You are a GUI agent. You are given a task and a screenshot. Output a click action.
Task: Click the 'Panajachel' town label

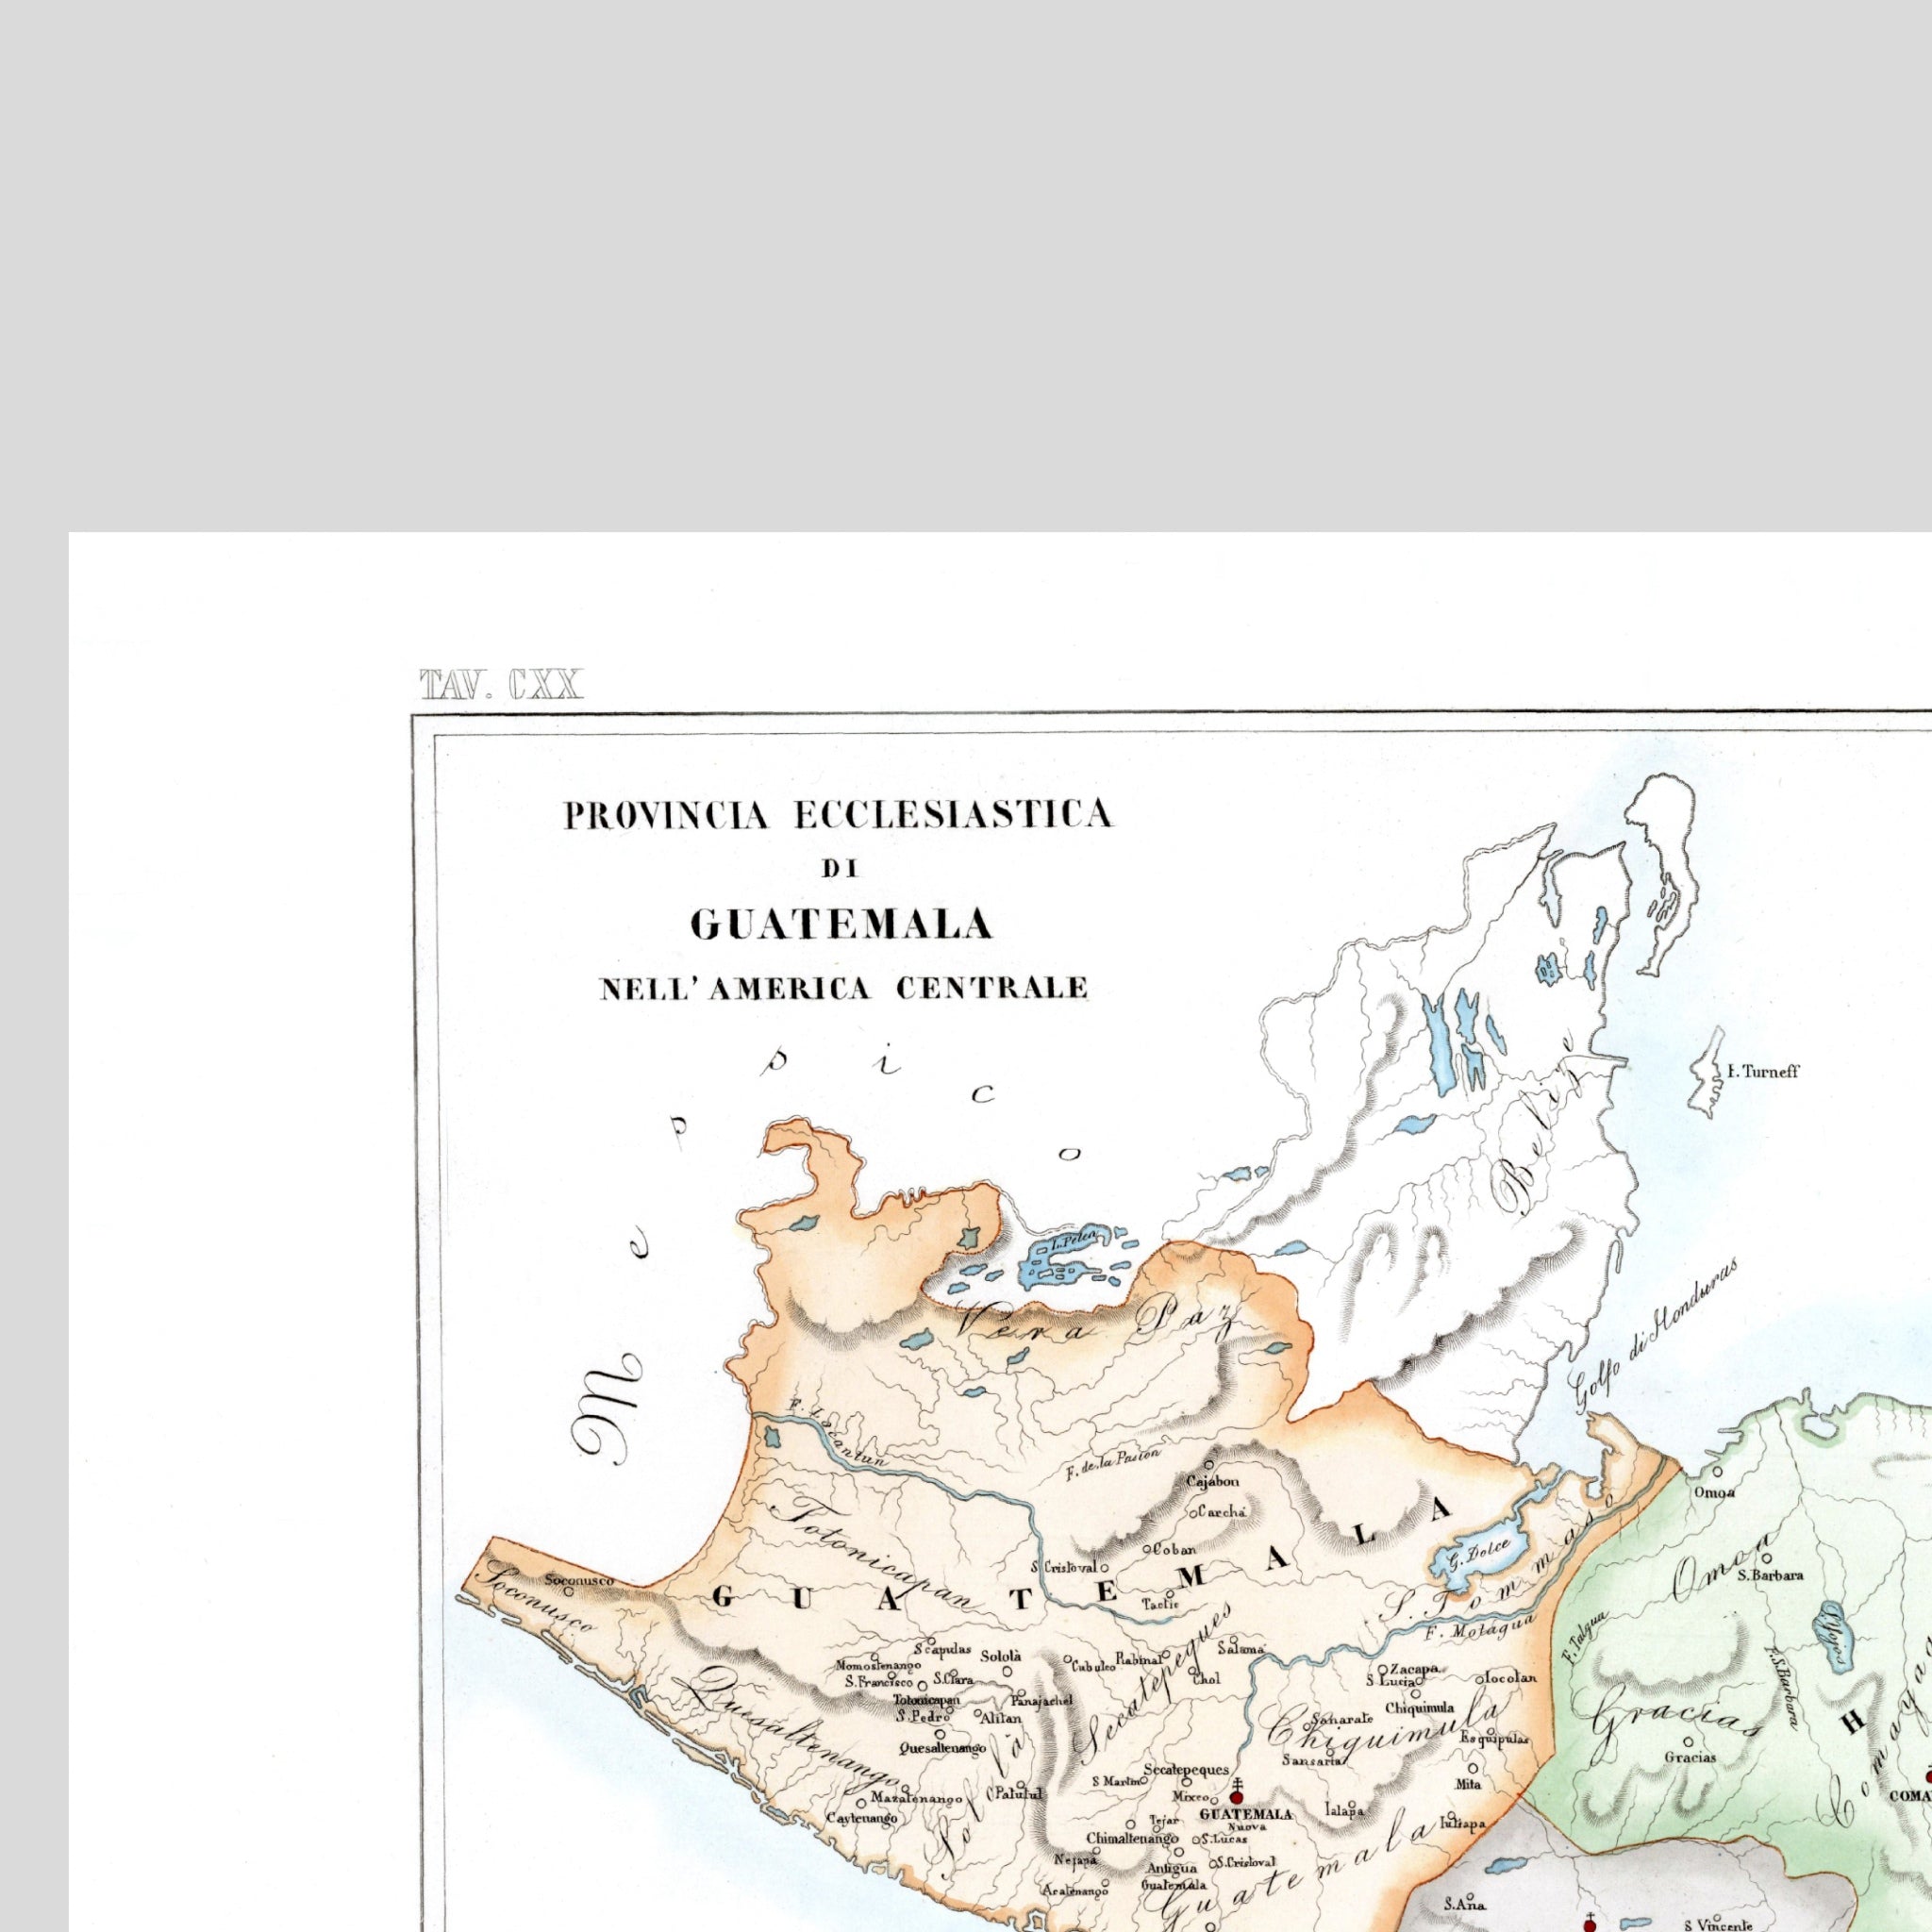1042,1700
